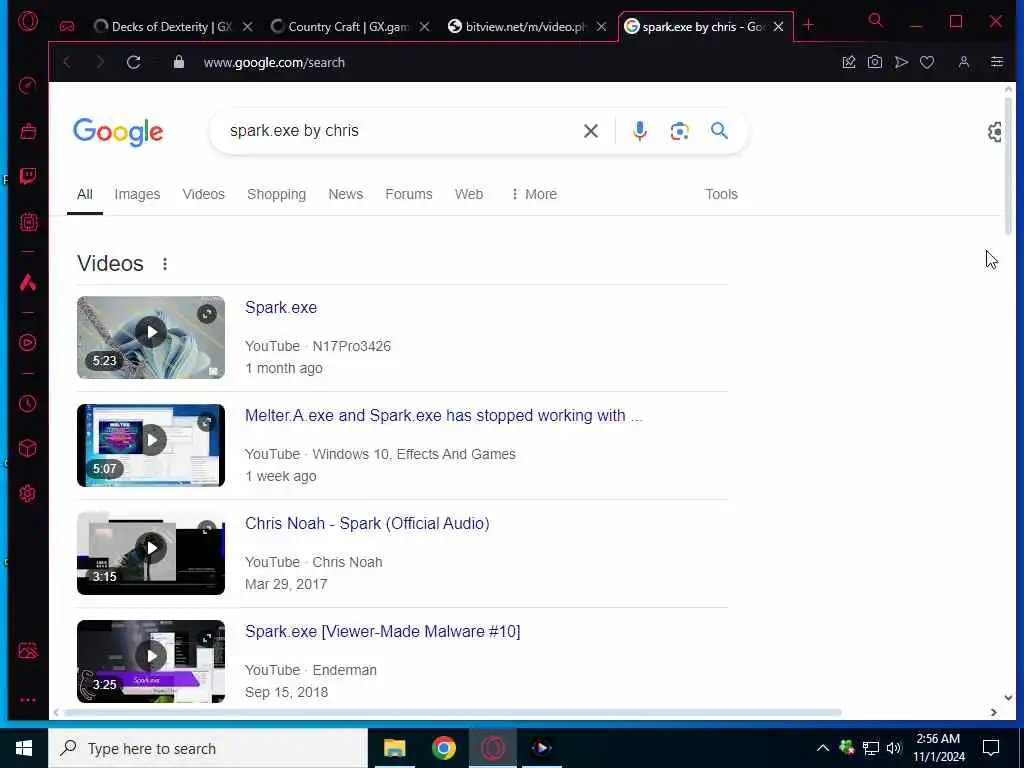Search by image with Google Lens
The image size is (1024, 768).
click(680, 131)
